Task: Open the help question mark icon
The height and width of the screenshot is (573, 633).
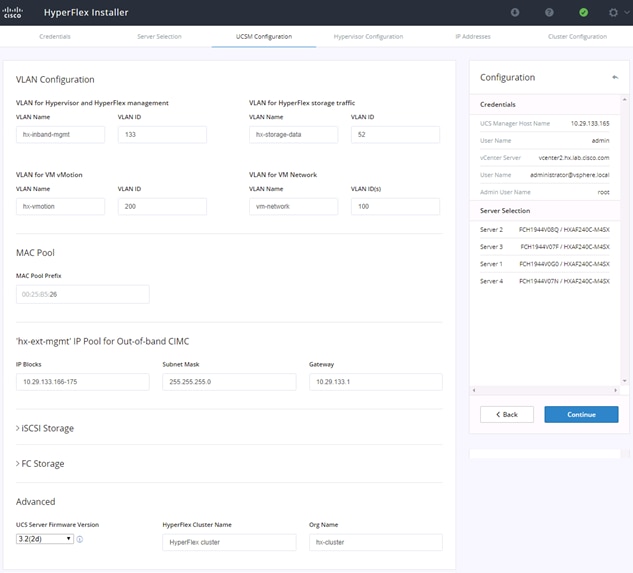Action: tap(549, 13)
